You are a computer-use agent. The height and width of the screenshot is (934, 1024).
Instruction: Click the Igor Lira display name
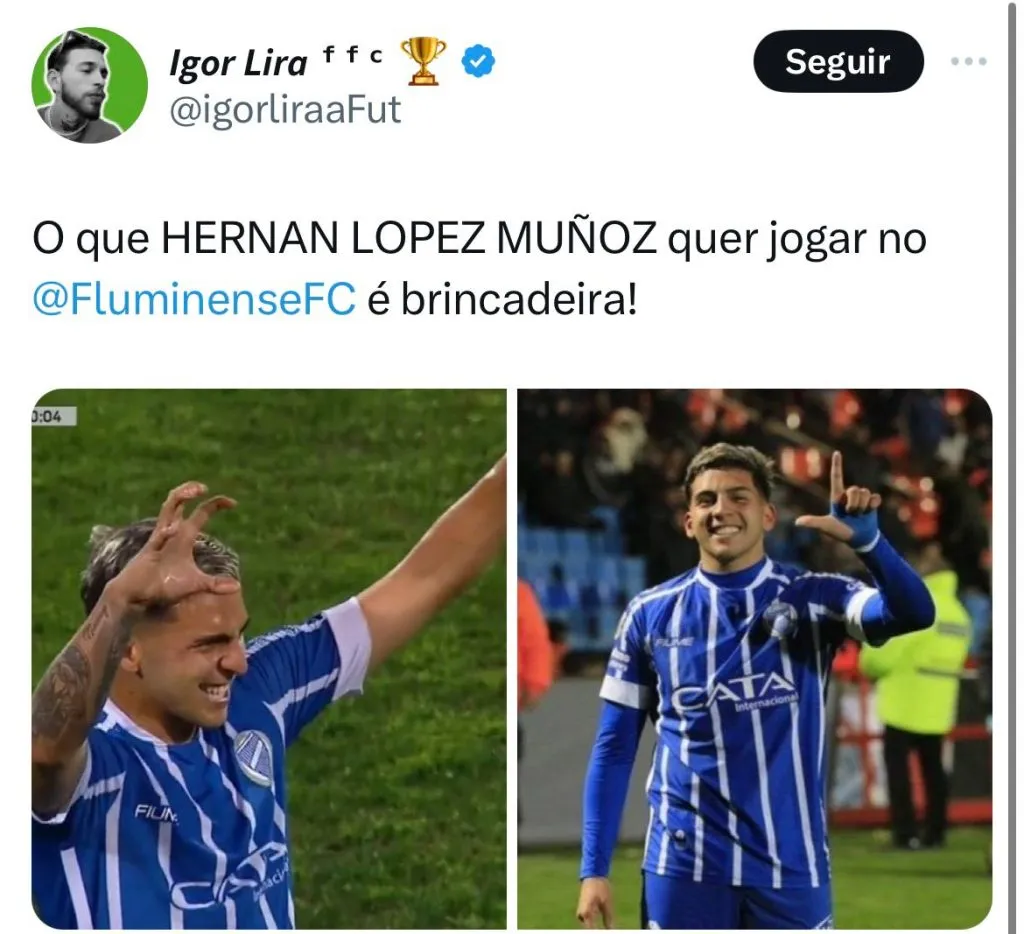238,63
